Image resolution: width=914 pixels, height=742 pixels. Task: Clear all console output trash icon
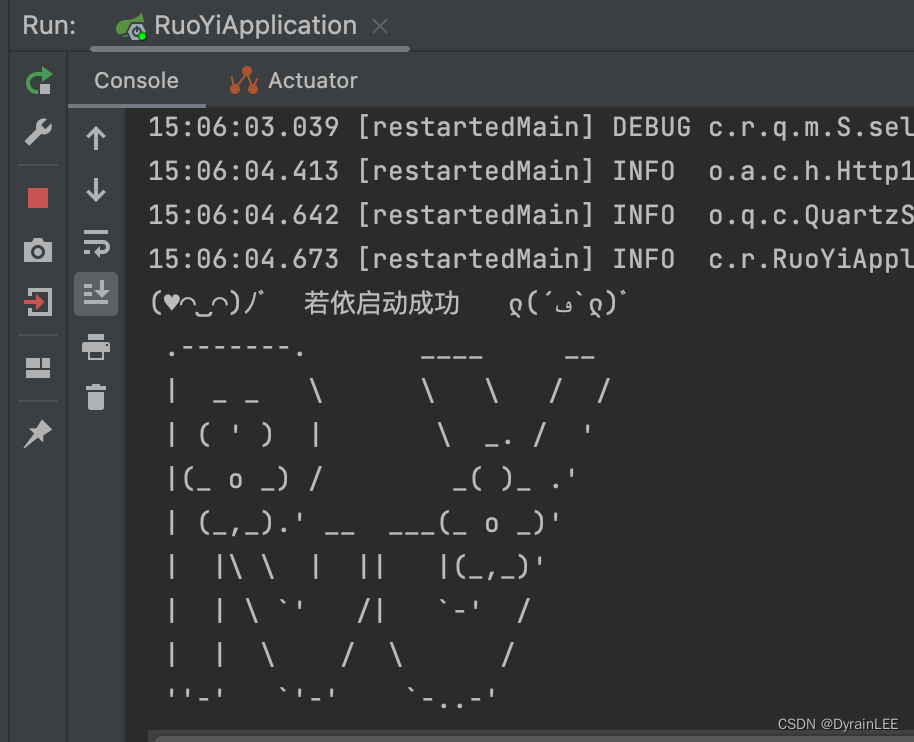(96, 397)
